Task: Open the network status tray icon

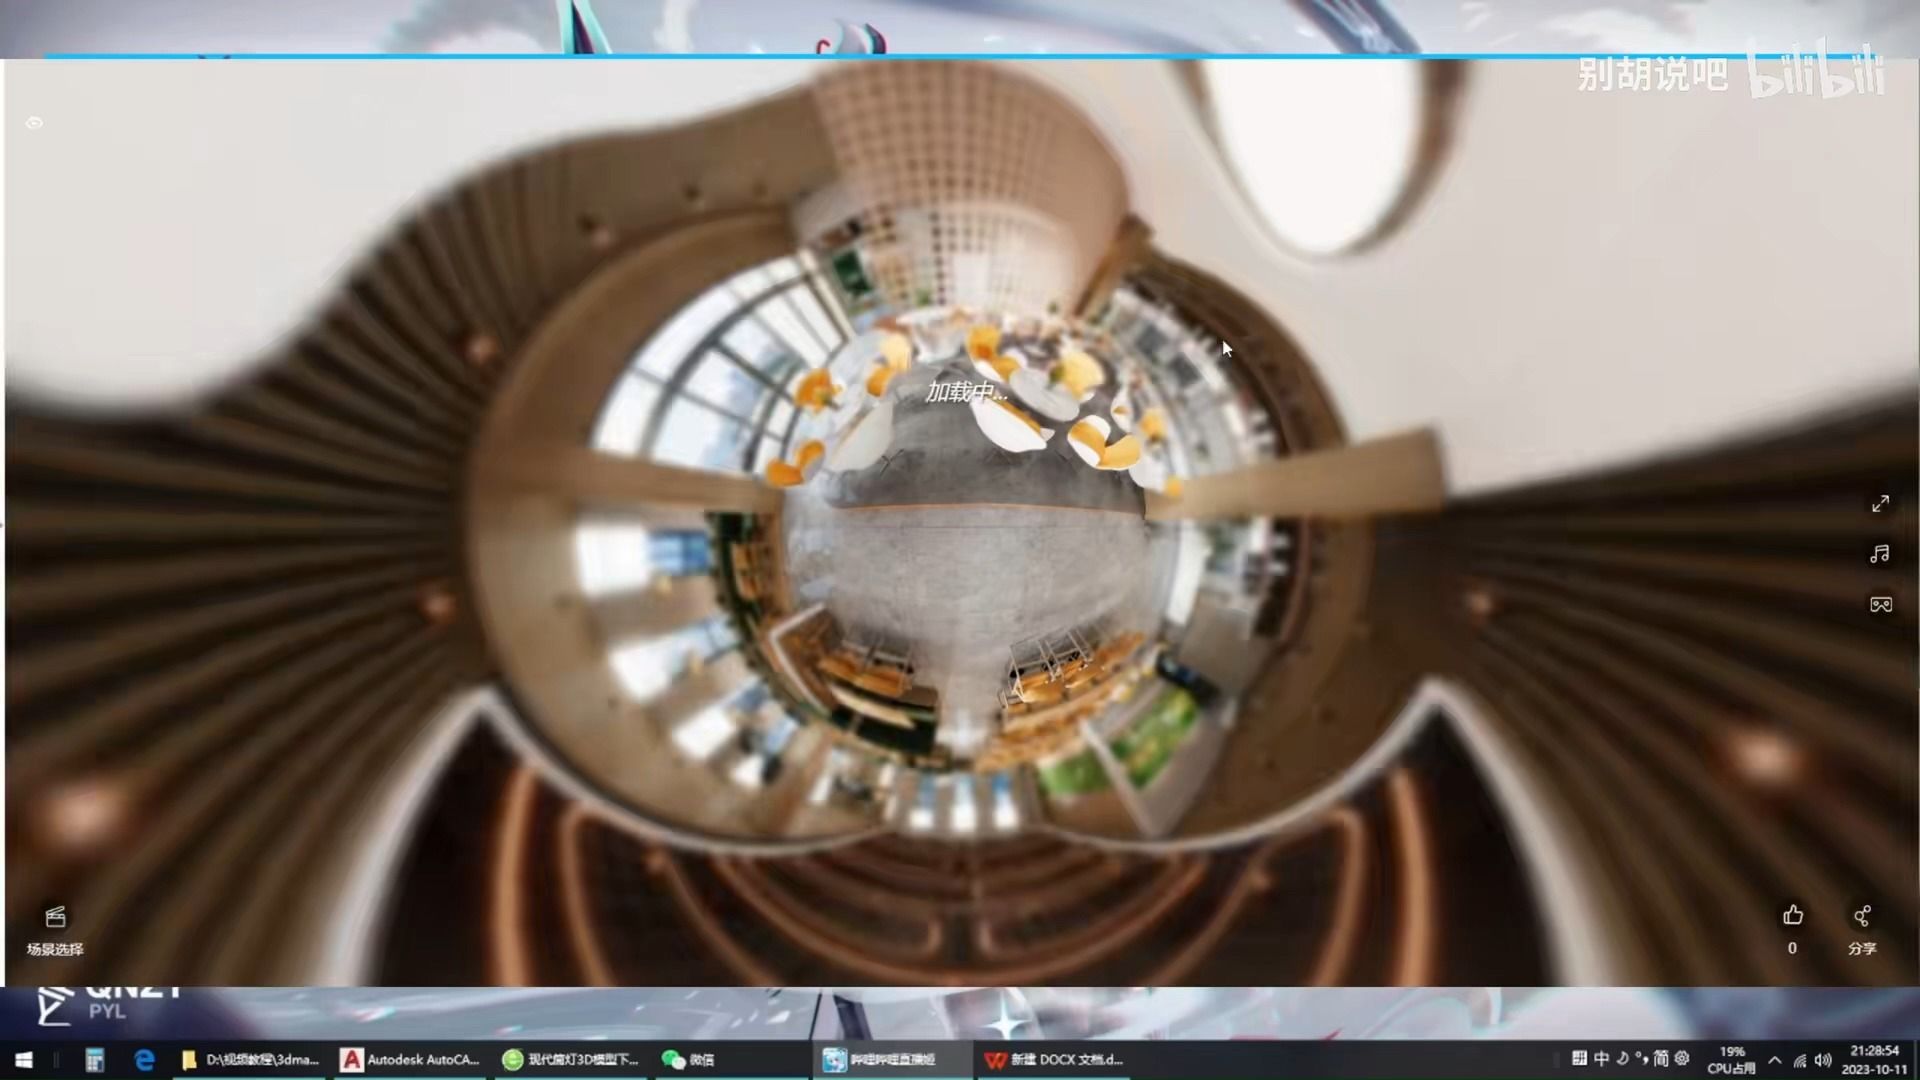Action: pos(1799,1060)
